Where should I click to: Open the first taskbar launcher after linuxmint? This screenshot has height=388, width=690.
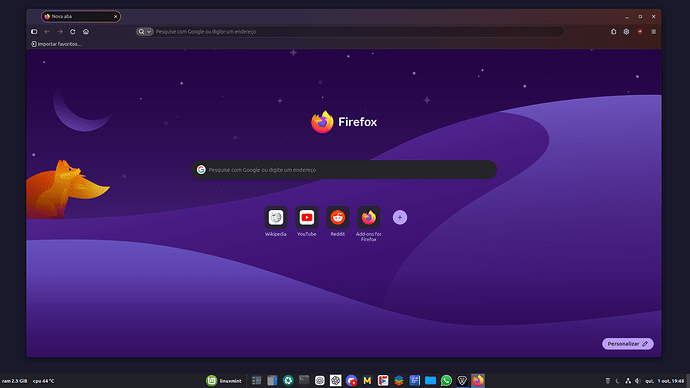256,381
